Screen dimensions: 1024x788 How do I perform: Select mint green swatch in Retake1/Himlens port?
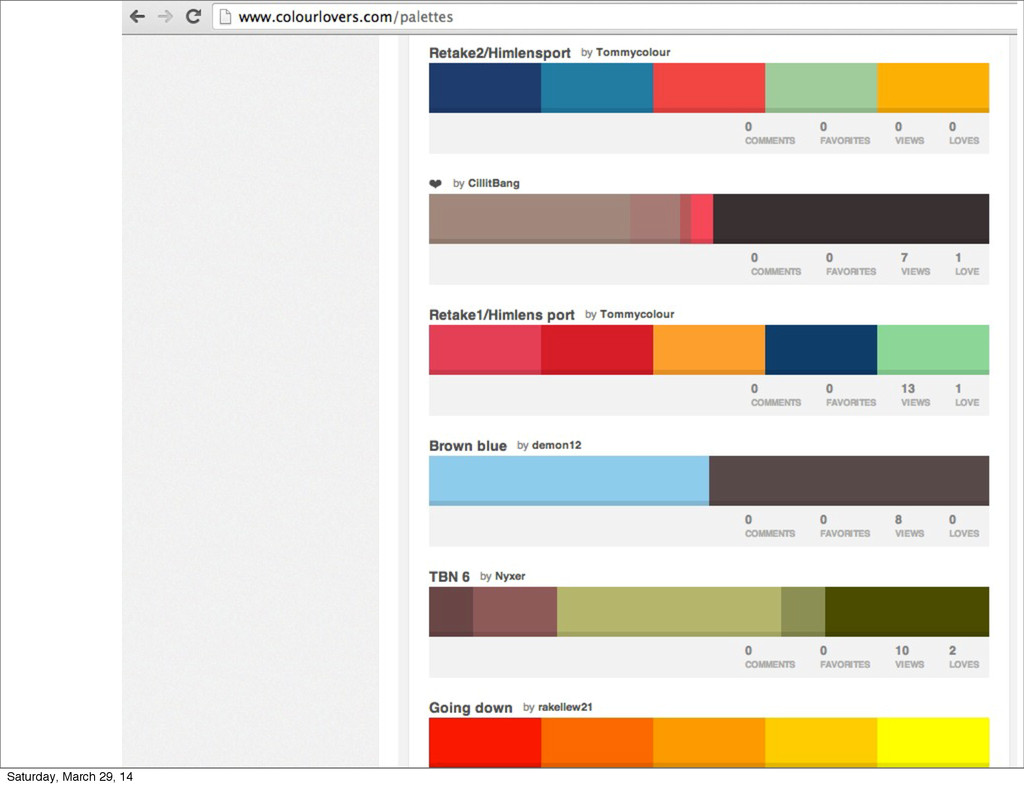(933, 350)
